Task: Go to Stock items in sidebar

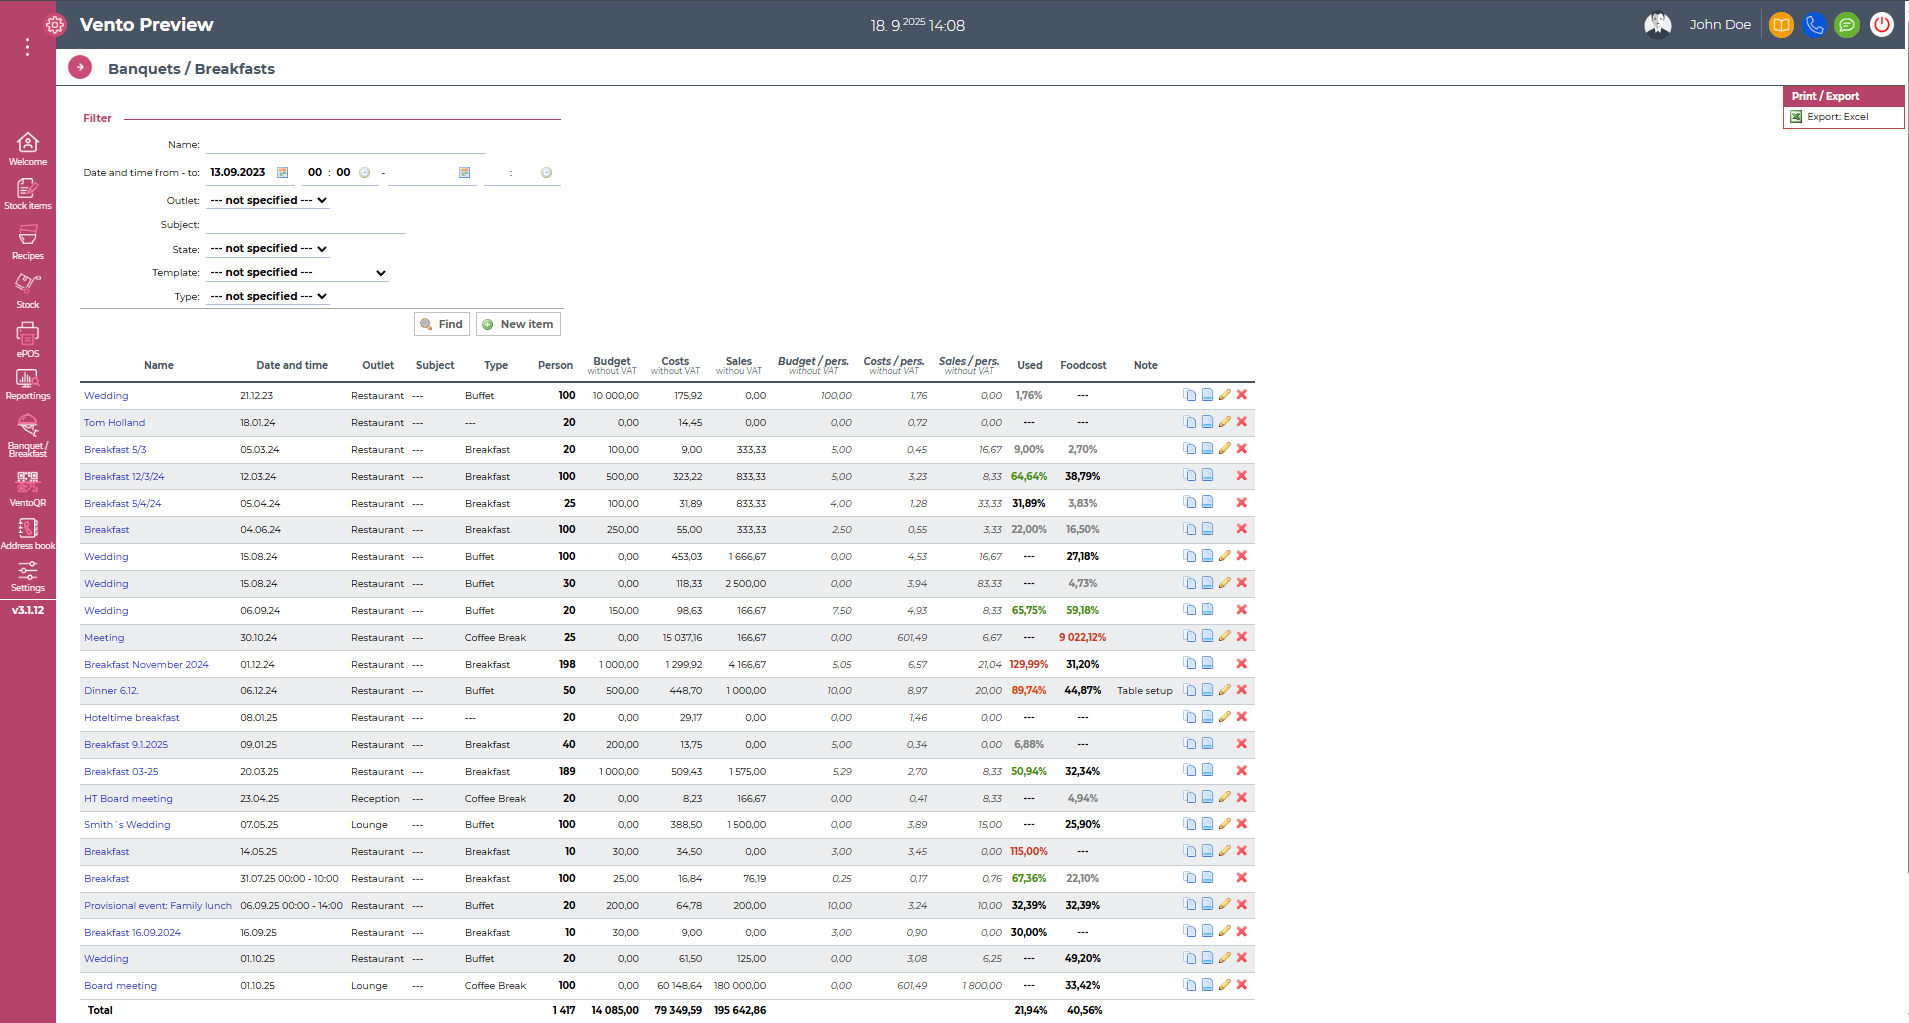Action: 28,193
